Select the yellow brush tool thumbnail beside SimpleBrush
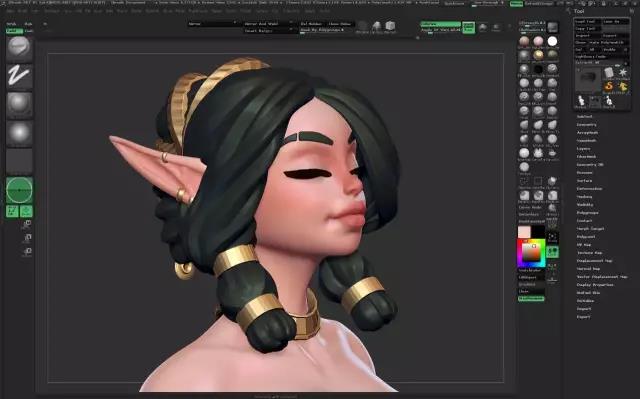 click(x=622, y=86)
